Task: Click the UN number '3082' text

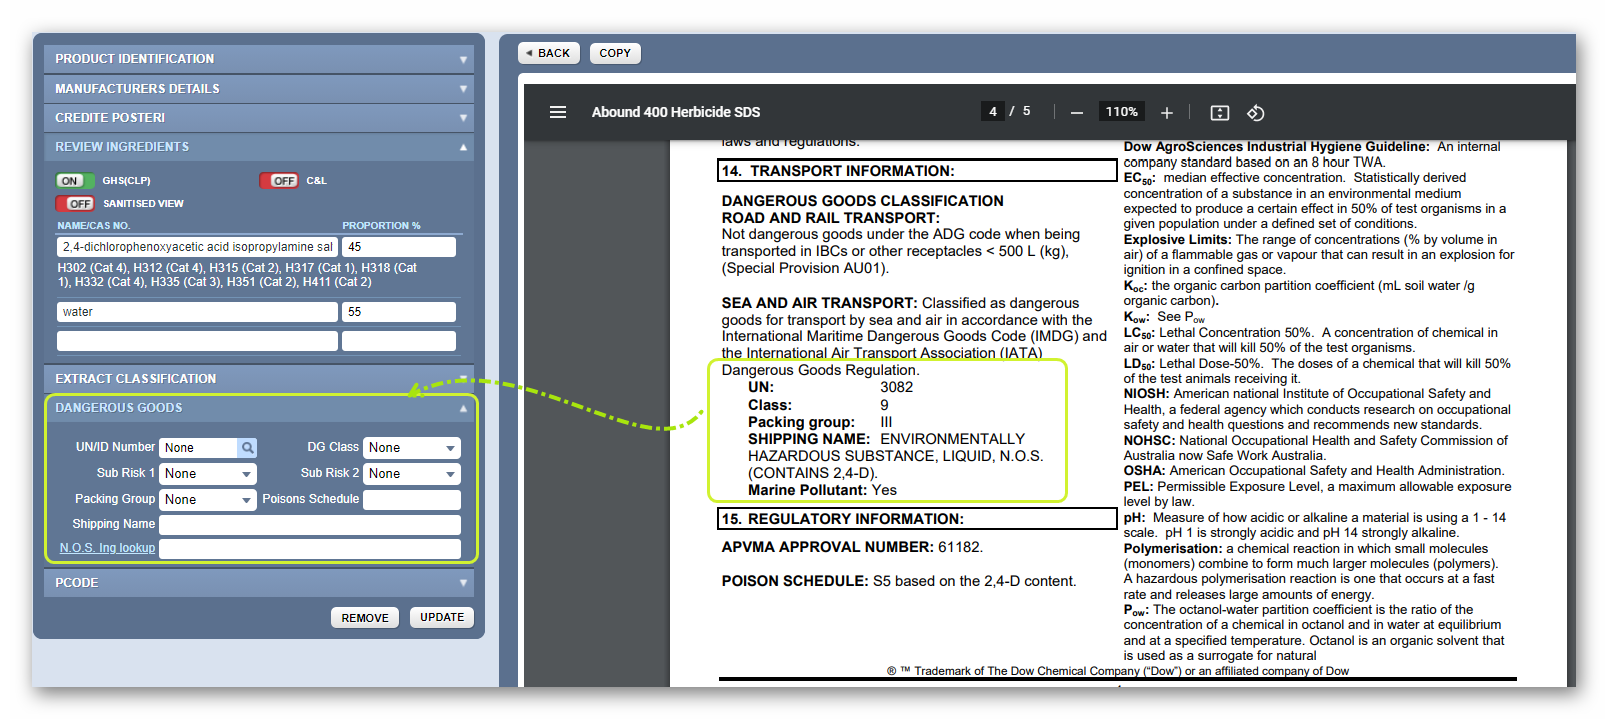Action: click(x=896, y=388)
